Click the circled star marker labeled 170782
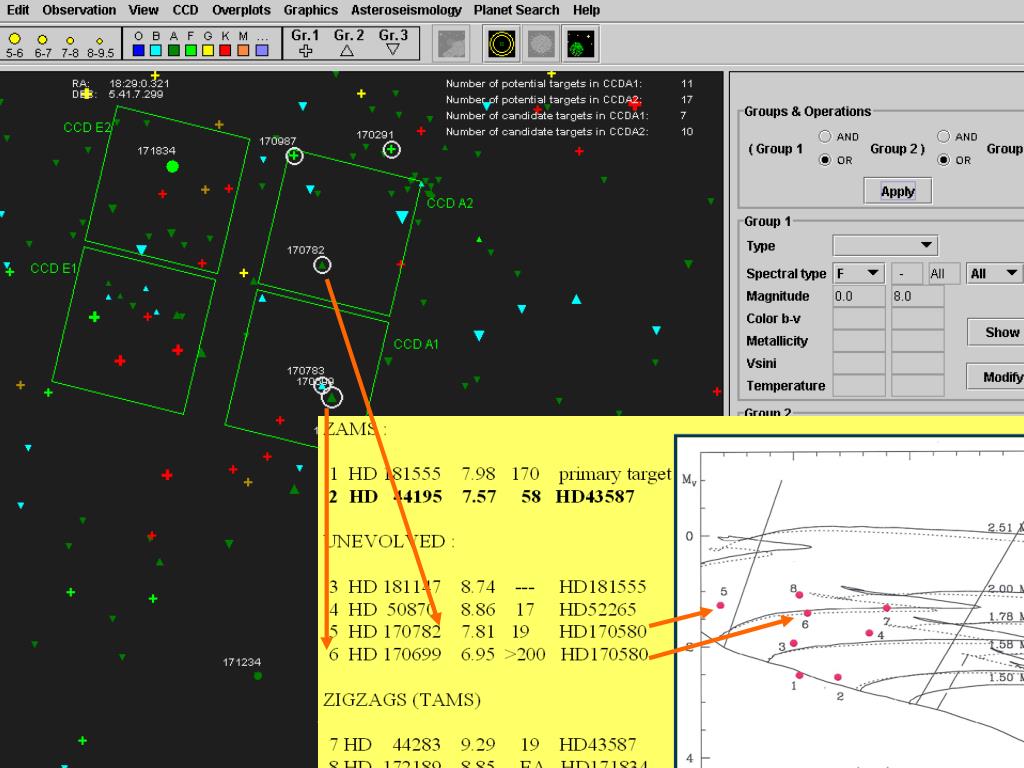Image resolution: width=1024 pixels, height=768 pixels. click(322, 265)
